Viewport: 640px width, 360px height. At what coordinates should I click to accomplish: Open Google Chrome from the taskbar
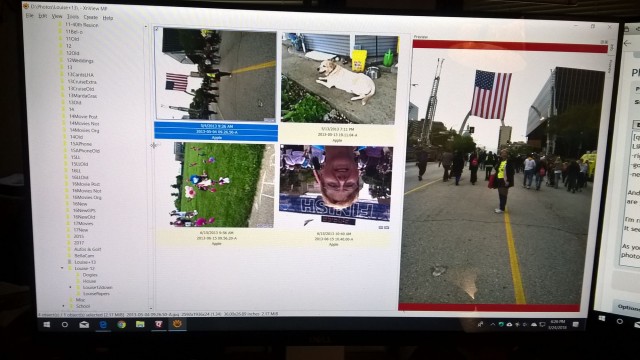(x=122, y=324)
